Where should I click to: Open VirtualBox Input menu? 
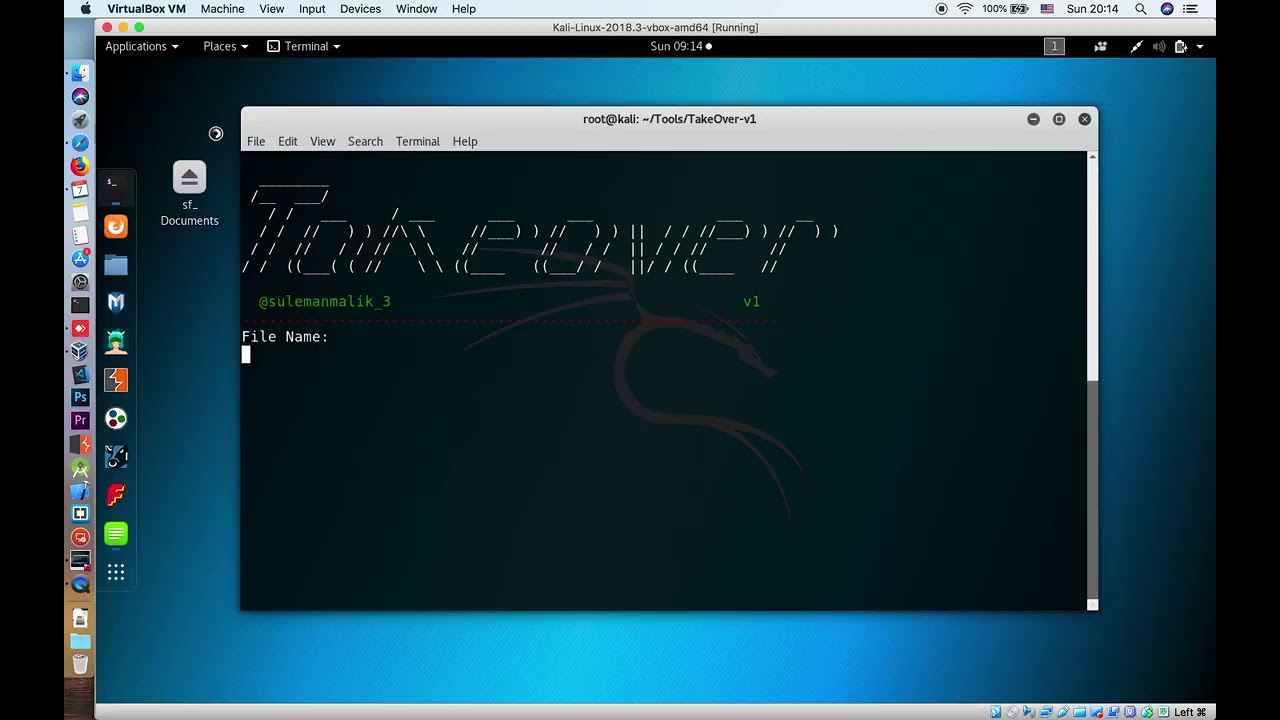[312, 9]
